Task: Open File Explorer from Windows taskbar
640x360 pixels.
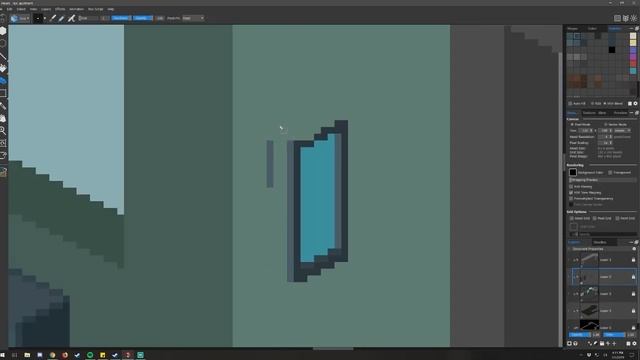Action: pos(27,355)
